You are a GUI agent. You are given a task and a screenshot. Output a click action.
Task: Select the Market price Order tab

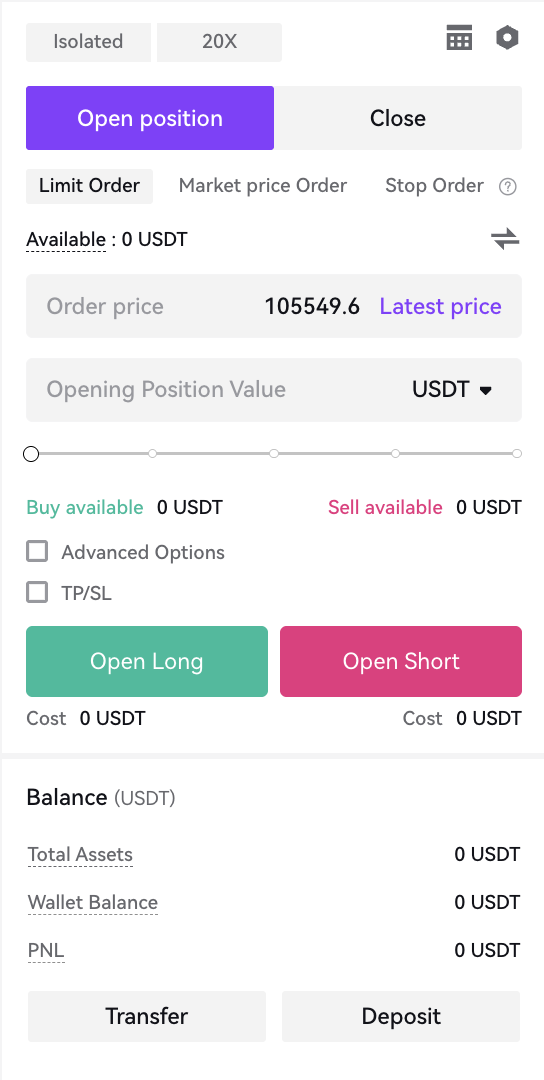click(262, 186)
